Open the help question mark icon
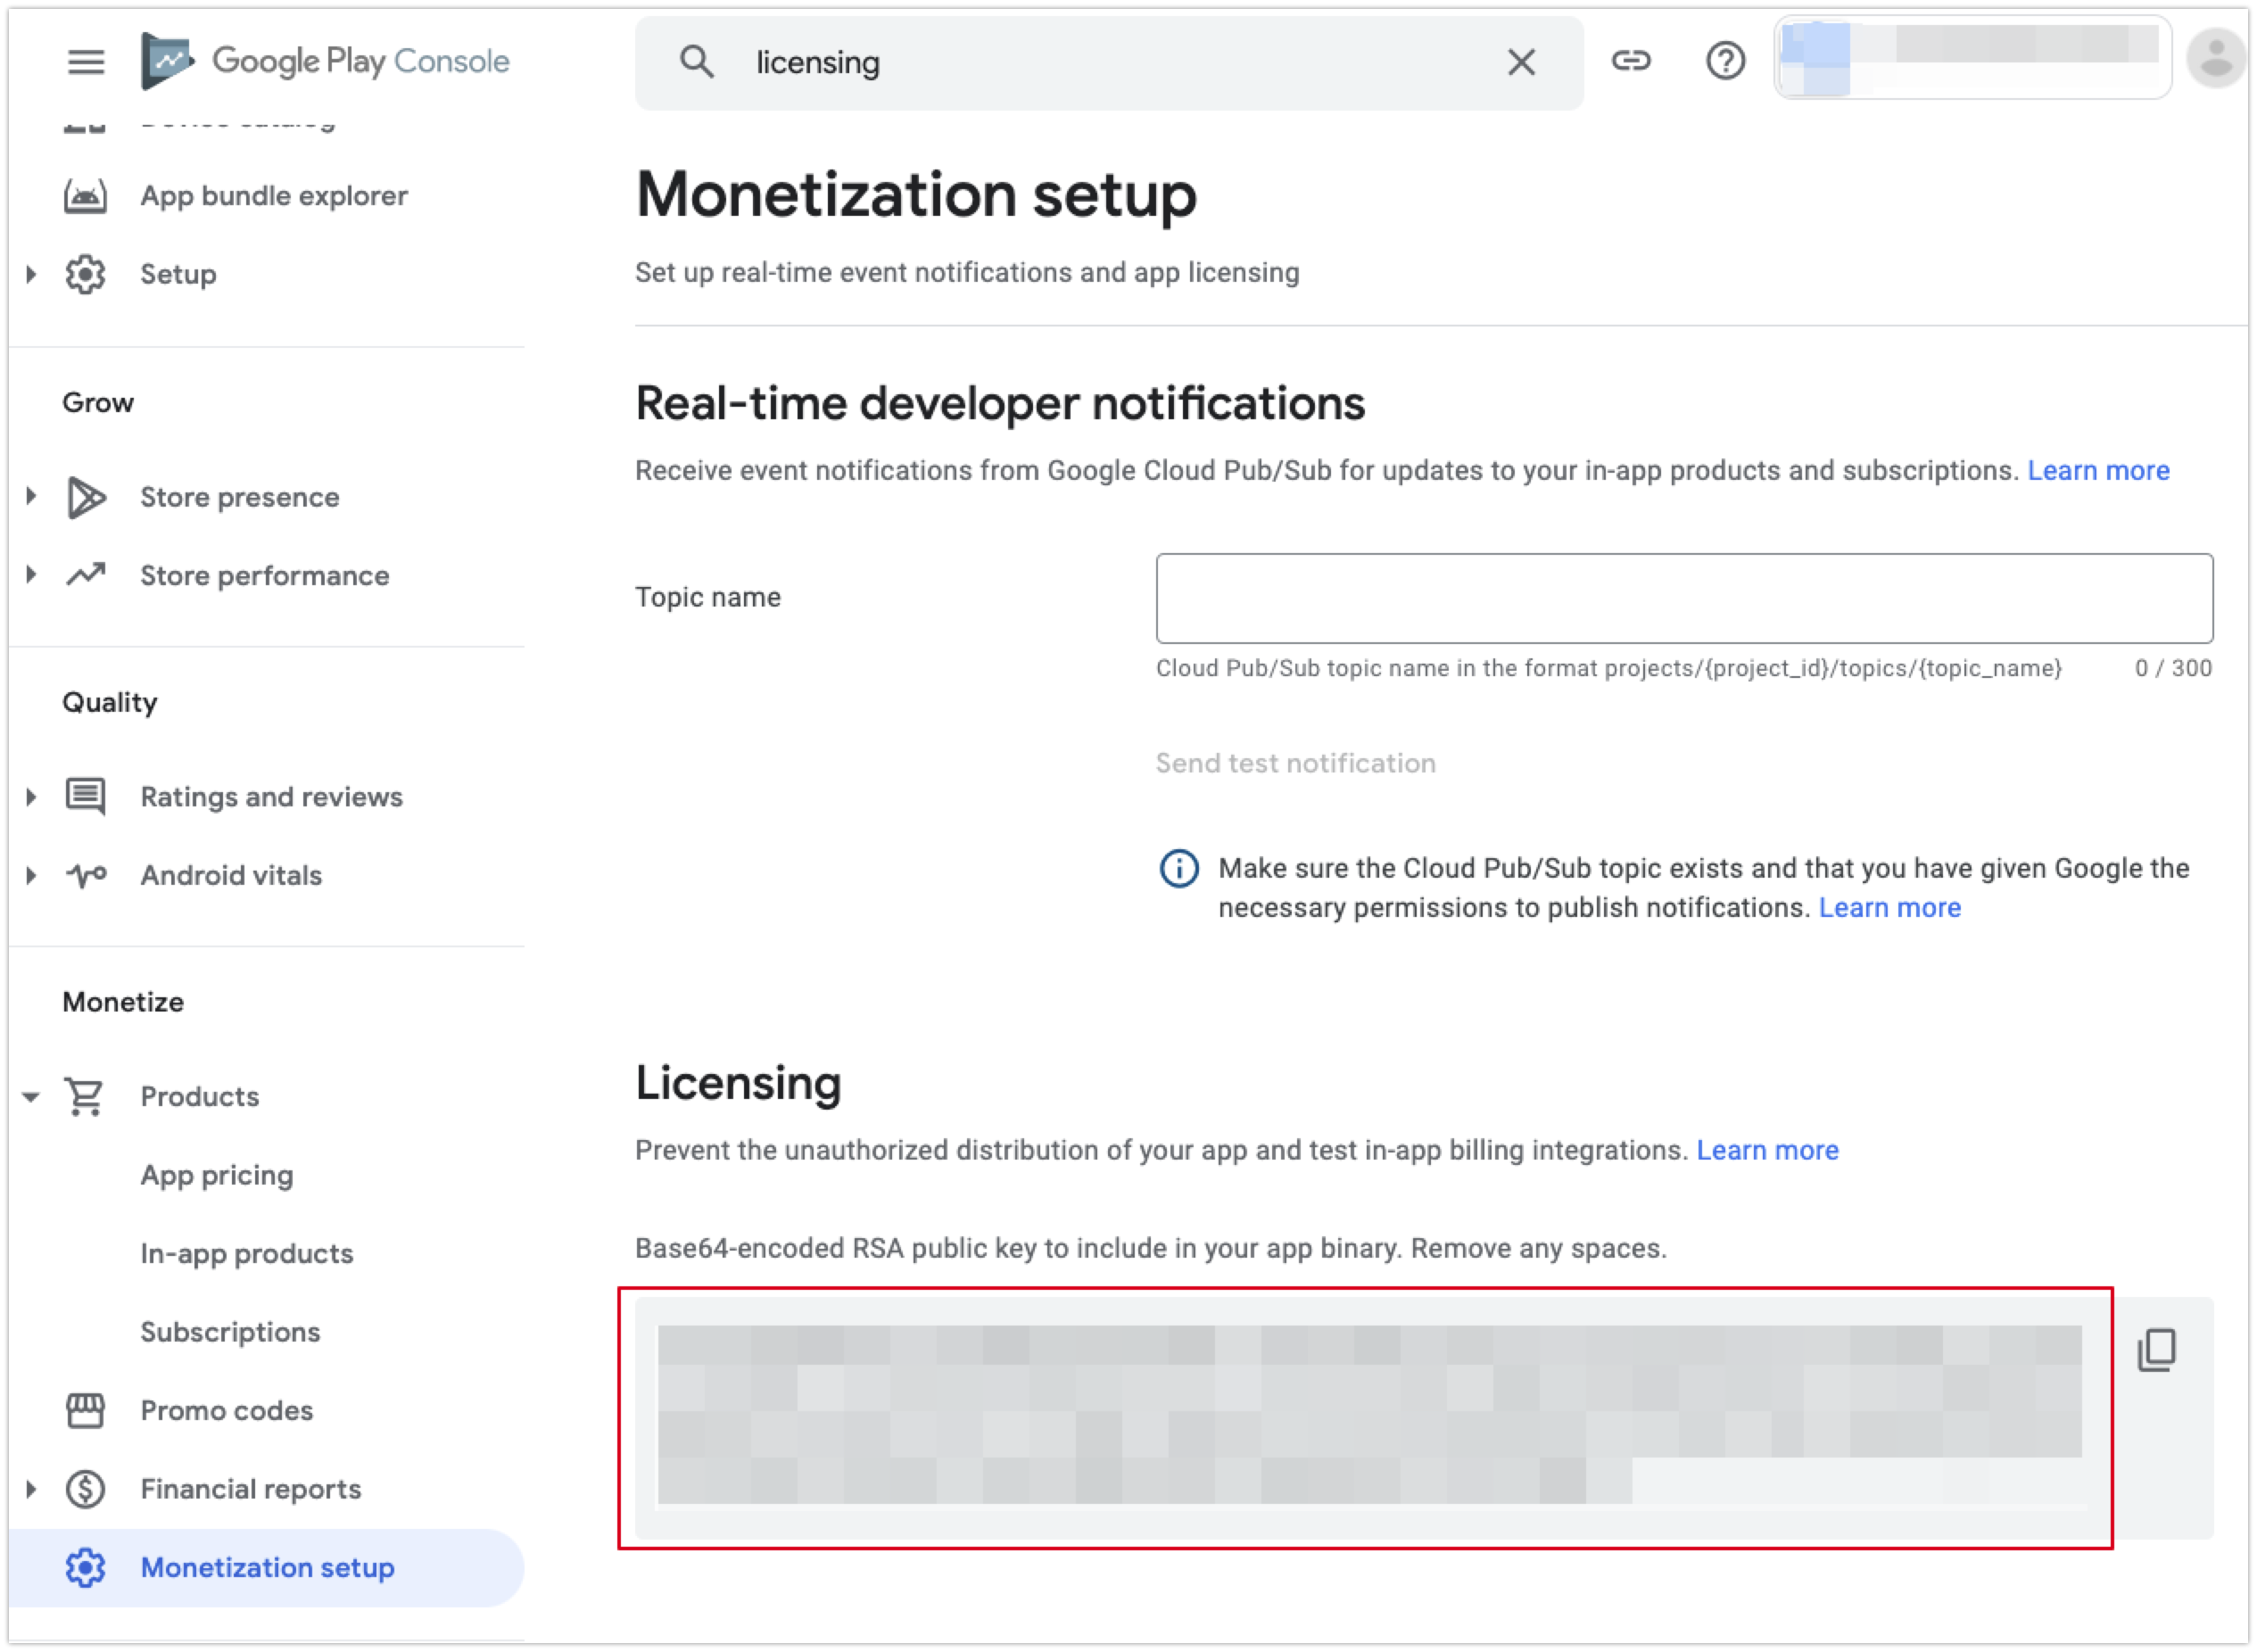Image resolution: width=2257 pixels, height=1652 pixels. pos(1725,61)
